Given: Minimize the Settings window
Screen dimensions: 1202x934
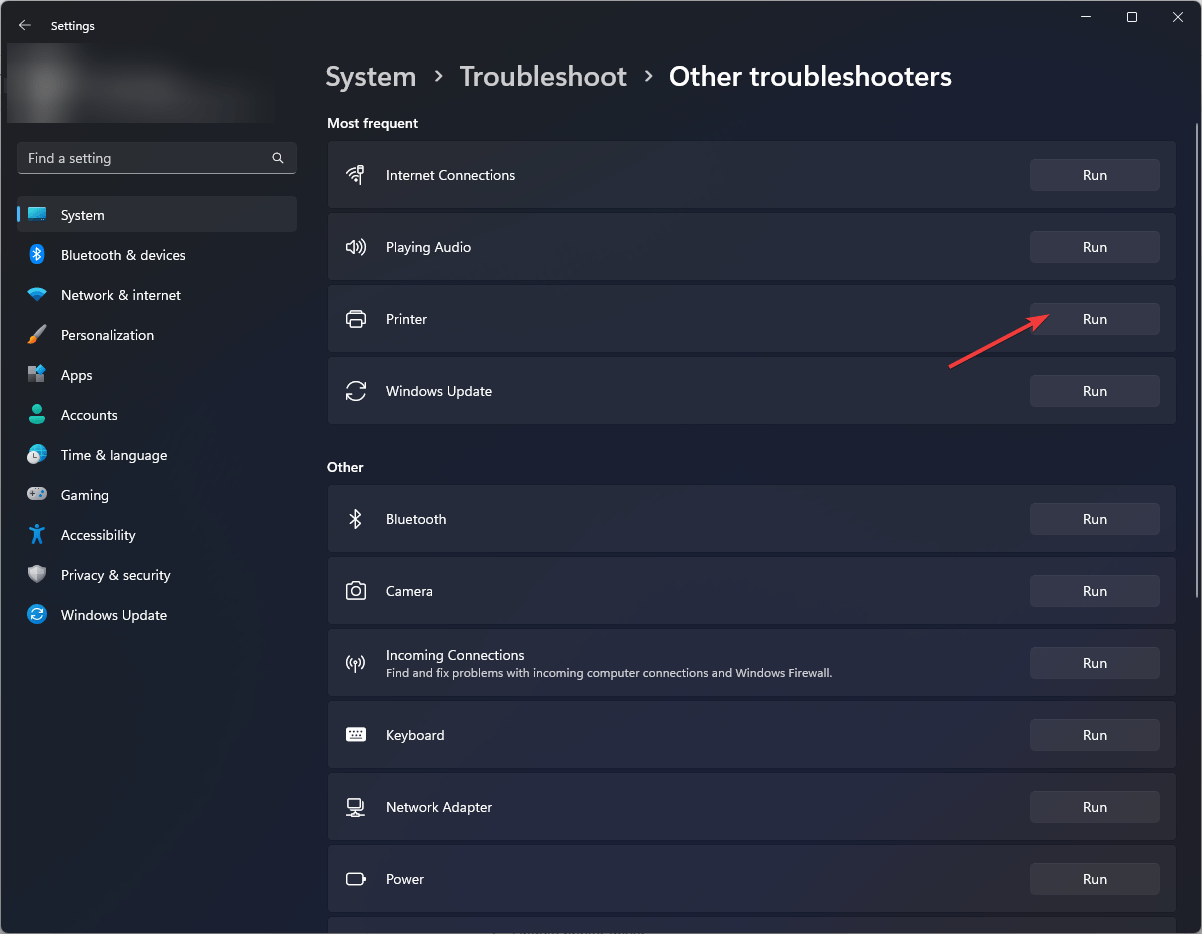Looking at the screenshot, I should [1085, 17].
